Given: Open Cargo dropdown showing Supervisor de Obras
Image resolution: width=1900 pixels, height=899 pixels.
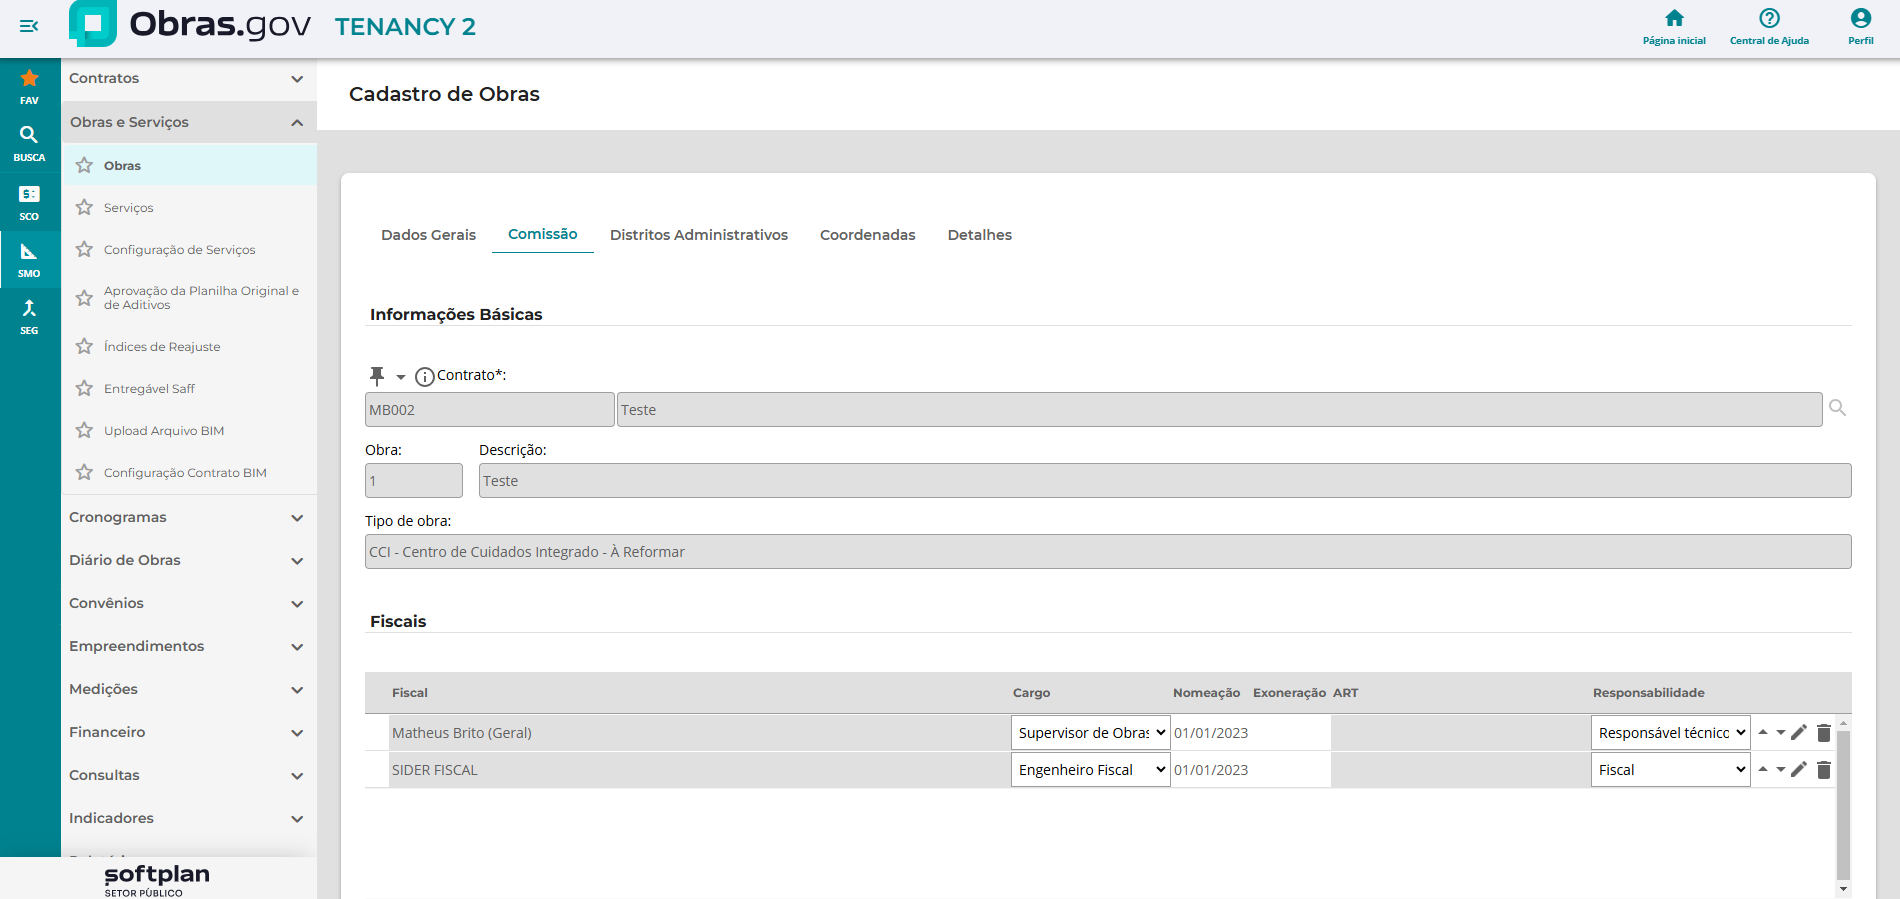Looking at the screenshot, I should coord(1090,733).
